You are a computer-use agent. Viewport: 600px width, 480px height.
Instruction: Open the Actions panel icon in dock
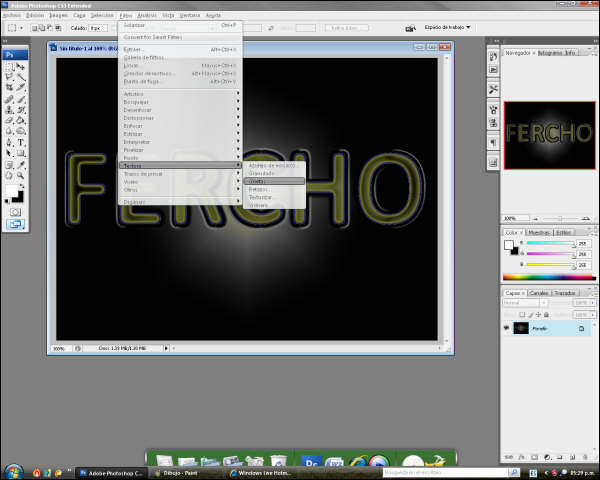pyautogui.click(x=493, y=70)
